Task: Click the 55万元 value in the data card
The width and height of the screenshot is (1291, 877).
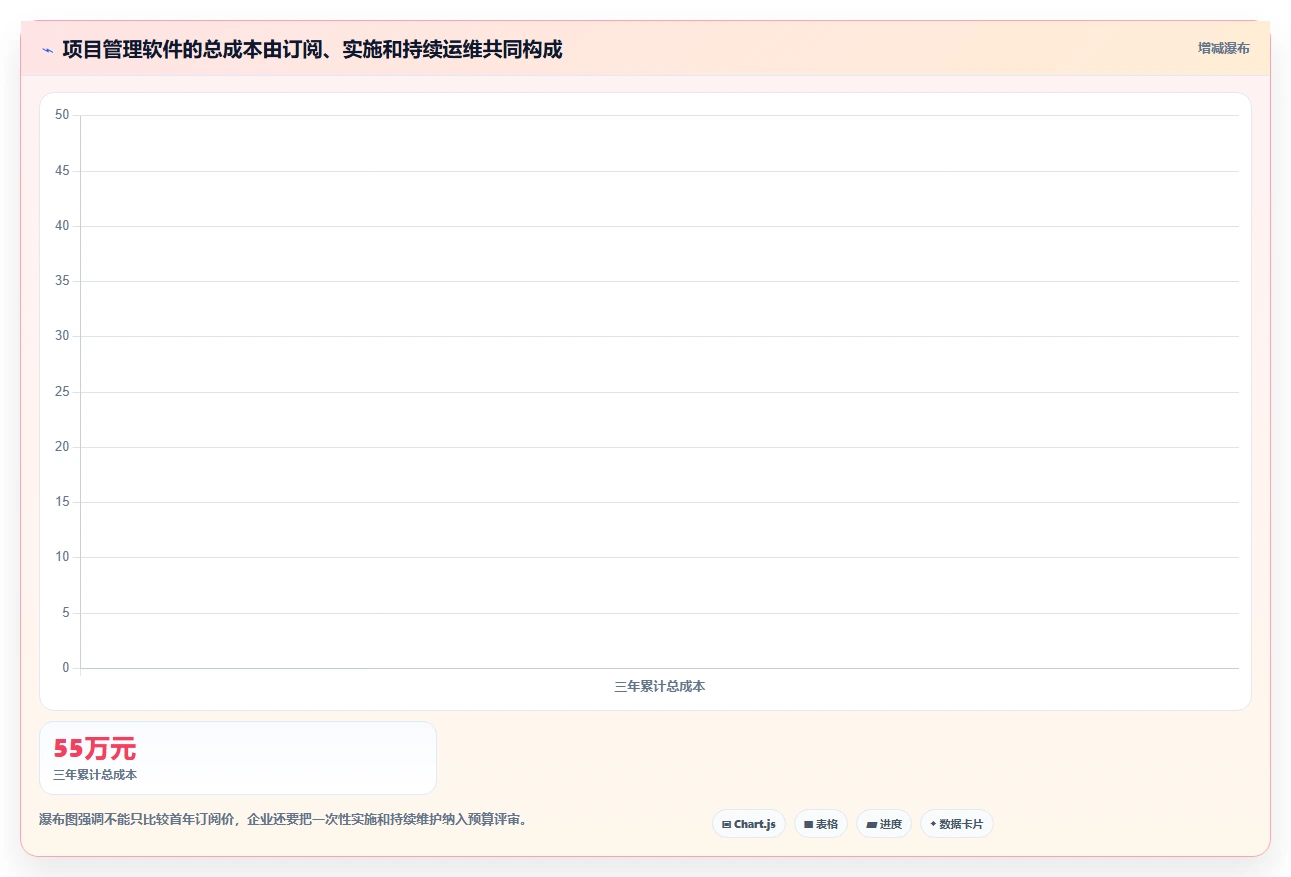Action: click(95, 749)
